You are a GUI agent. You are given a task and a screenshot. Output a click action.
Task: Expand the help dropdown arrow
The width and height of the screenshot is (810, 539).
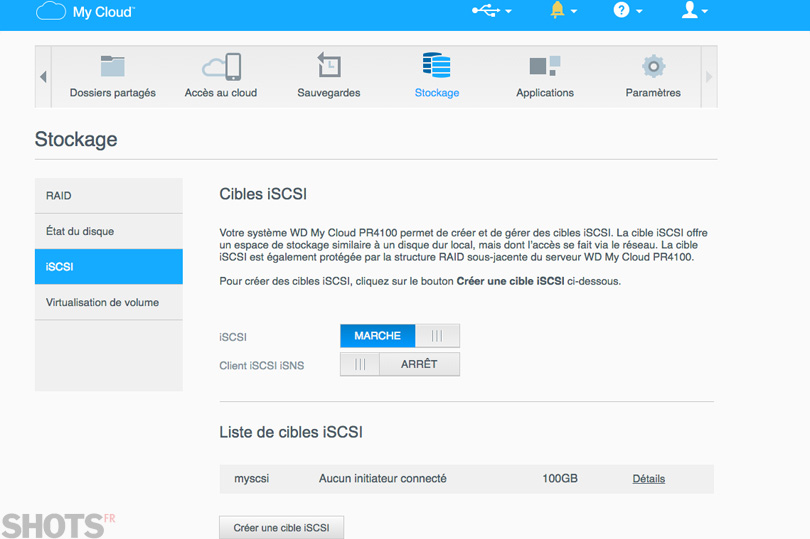click(639, 11)
